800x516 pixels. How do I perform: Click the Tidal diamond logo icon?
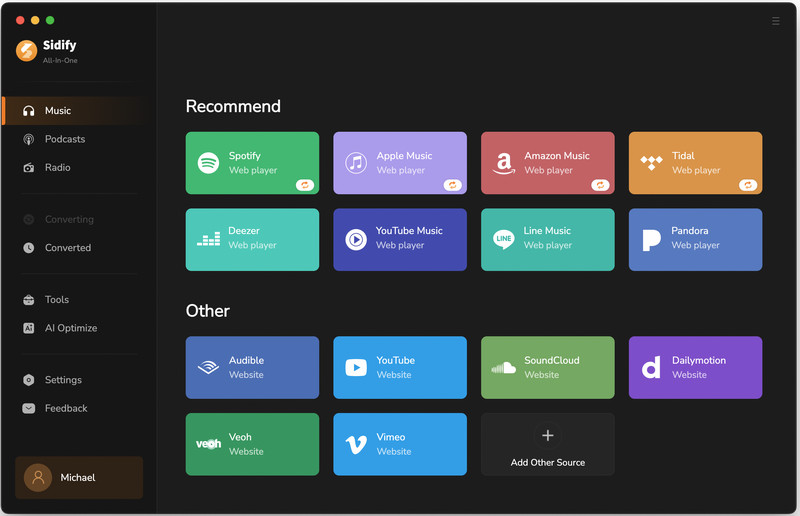[x=652, y=163]
